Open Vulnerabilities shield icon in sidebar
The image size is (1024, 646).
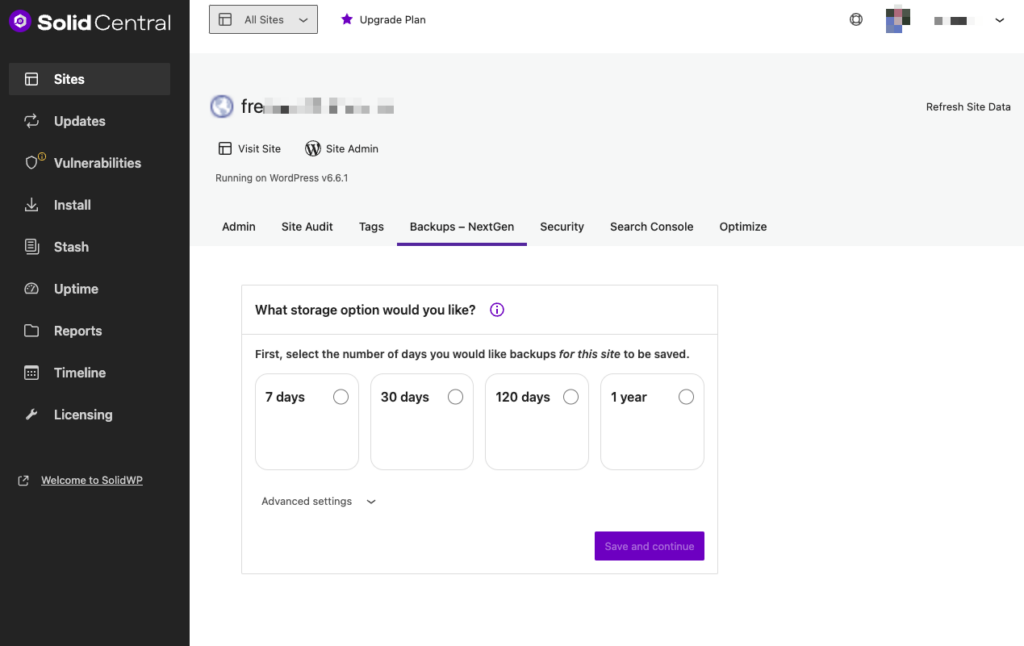[32, 163]
